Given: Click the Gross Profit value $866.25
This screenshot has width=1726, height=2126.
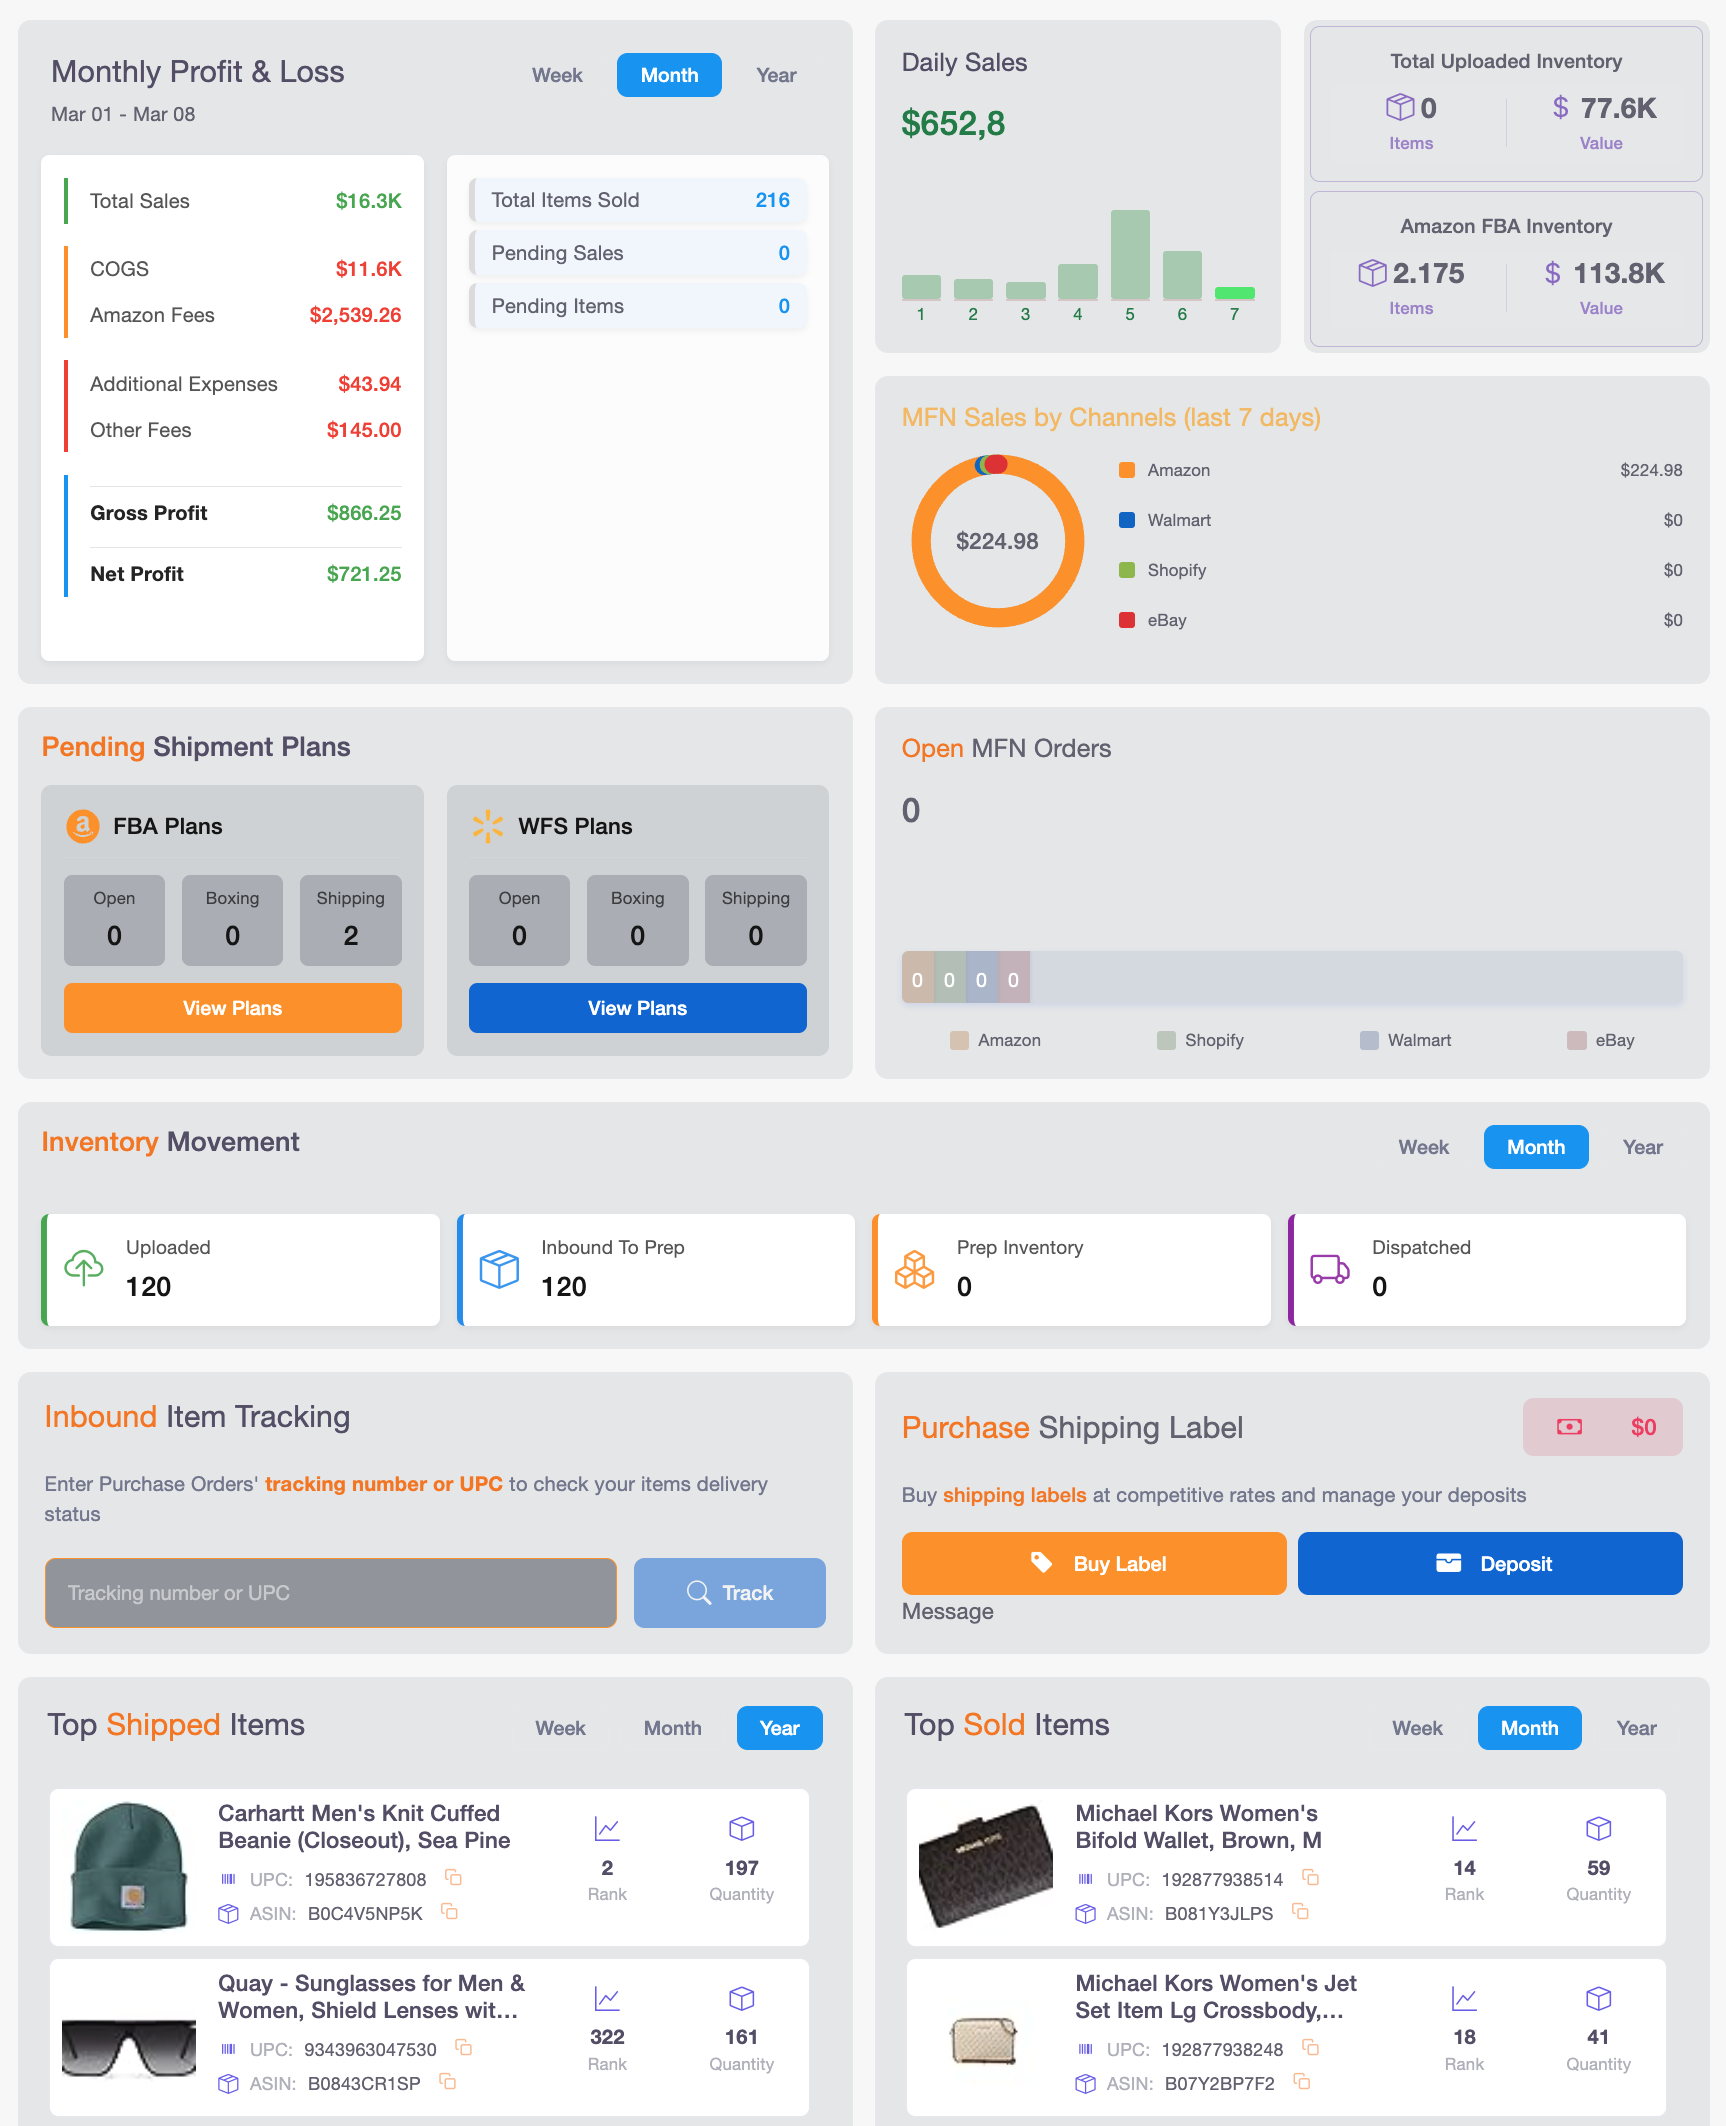Looking at the screenshot, I should (x=364, y=513).
